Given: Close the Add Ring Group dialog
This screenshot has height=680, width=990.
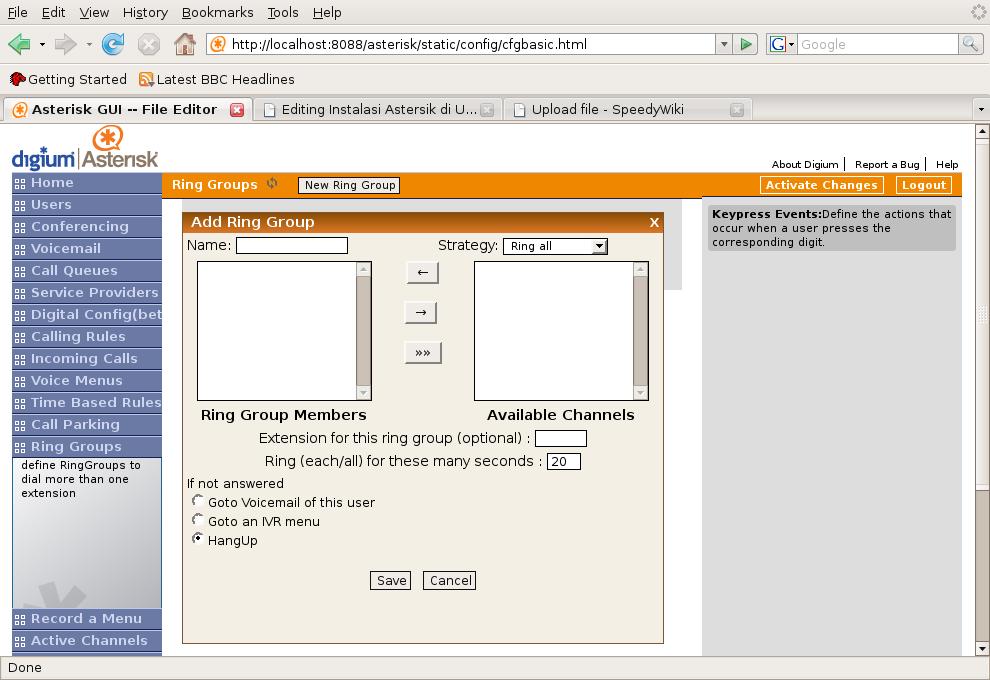Looking at the screenshot, I should tap(654, 222).
